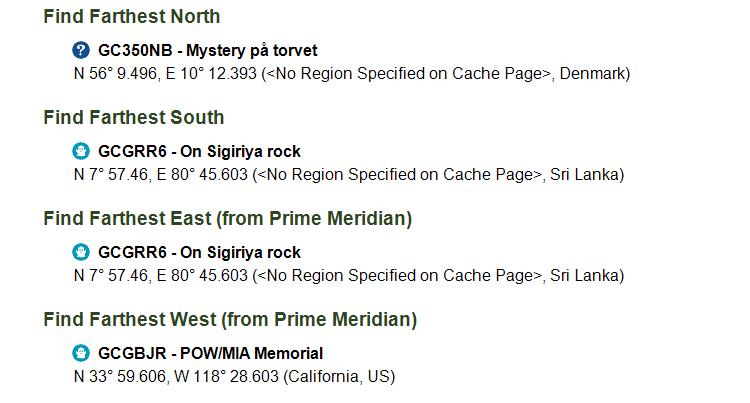The width and height of the screenshot is (750, 403).
Task: Click the ghost icon beside GCGBJR POW/MIA Memorial
Action: pos(81,353)
